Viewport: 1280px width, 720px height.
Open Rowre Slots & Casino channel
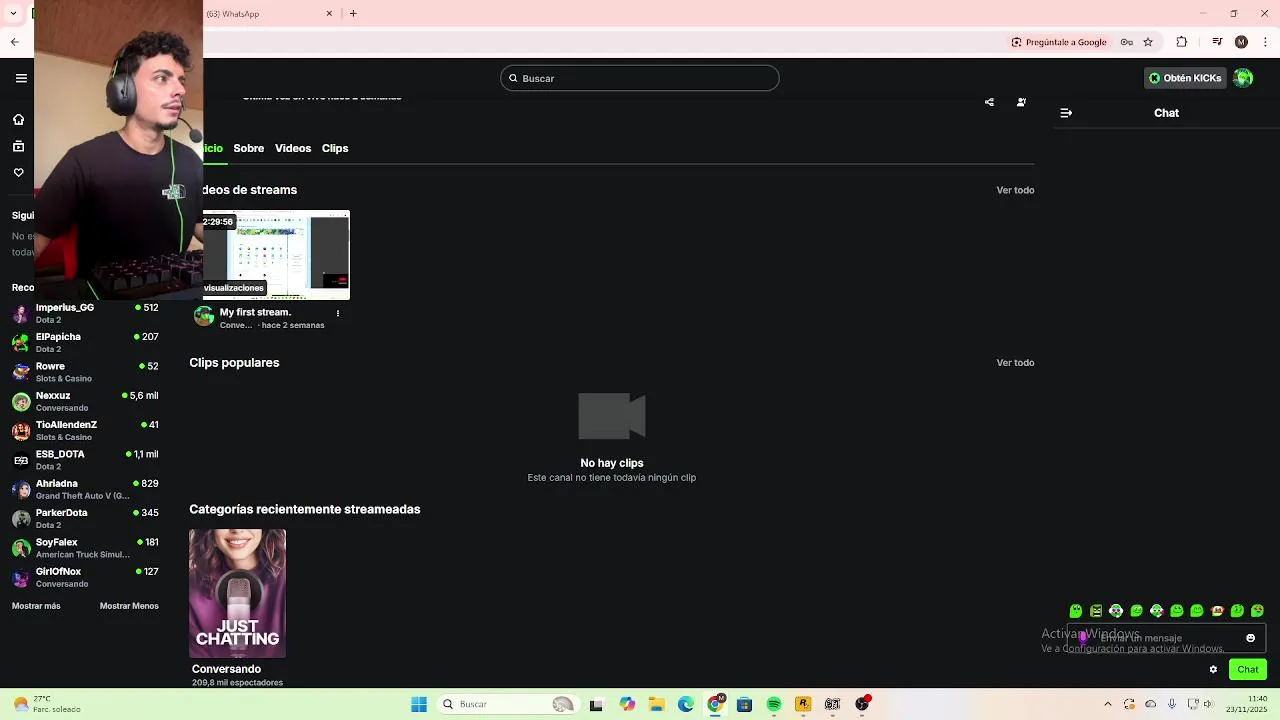(x=85, y=372)
